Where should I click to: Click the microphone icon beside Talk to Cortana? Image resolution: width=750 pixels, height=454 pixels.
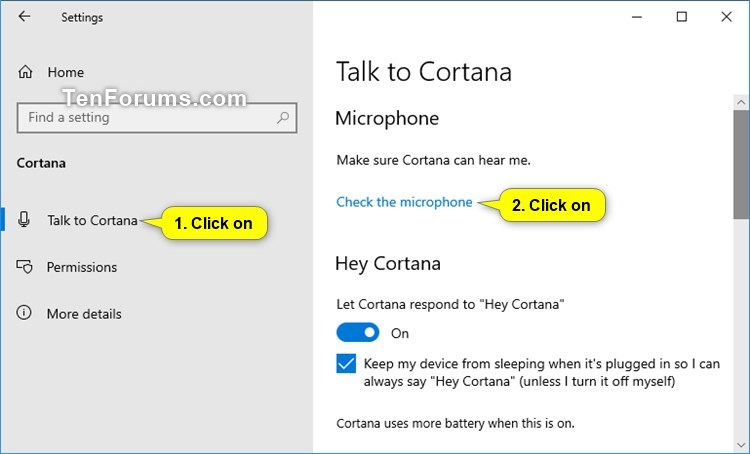24,220
